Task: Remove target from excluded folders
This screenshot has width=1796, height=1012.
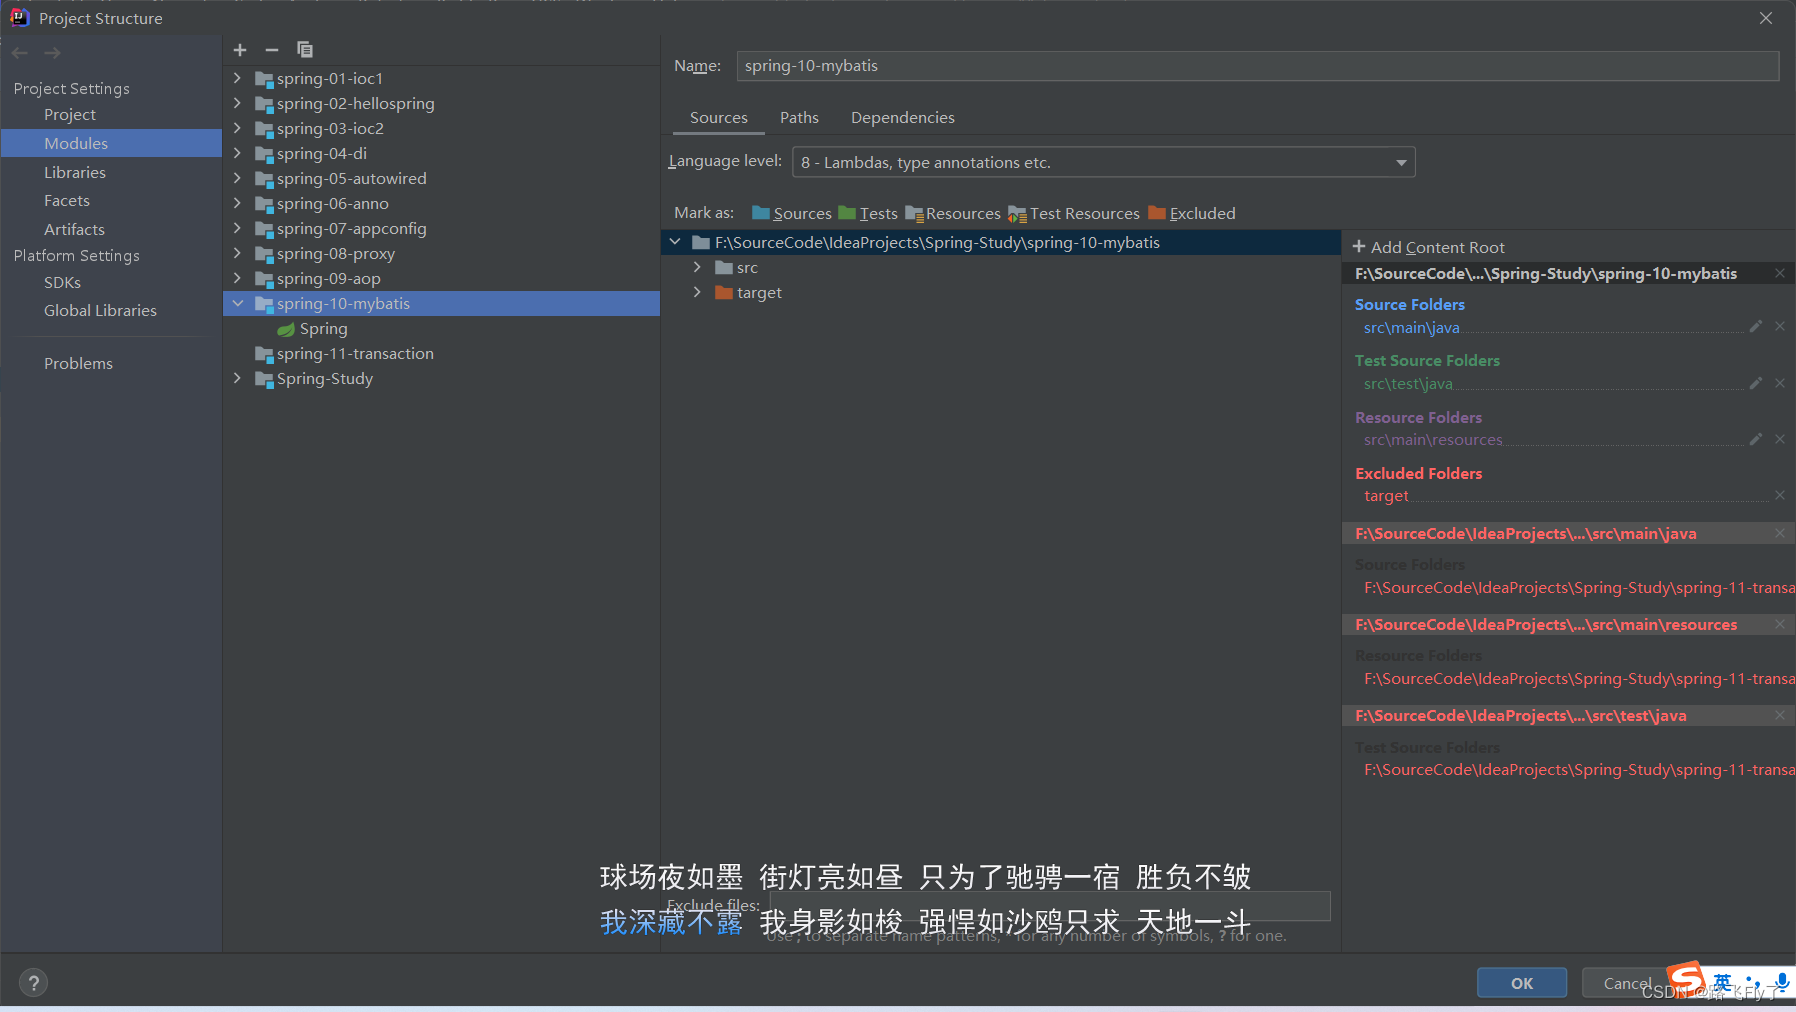Action: [x=1780, y=496]
